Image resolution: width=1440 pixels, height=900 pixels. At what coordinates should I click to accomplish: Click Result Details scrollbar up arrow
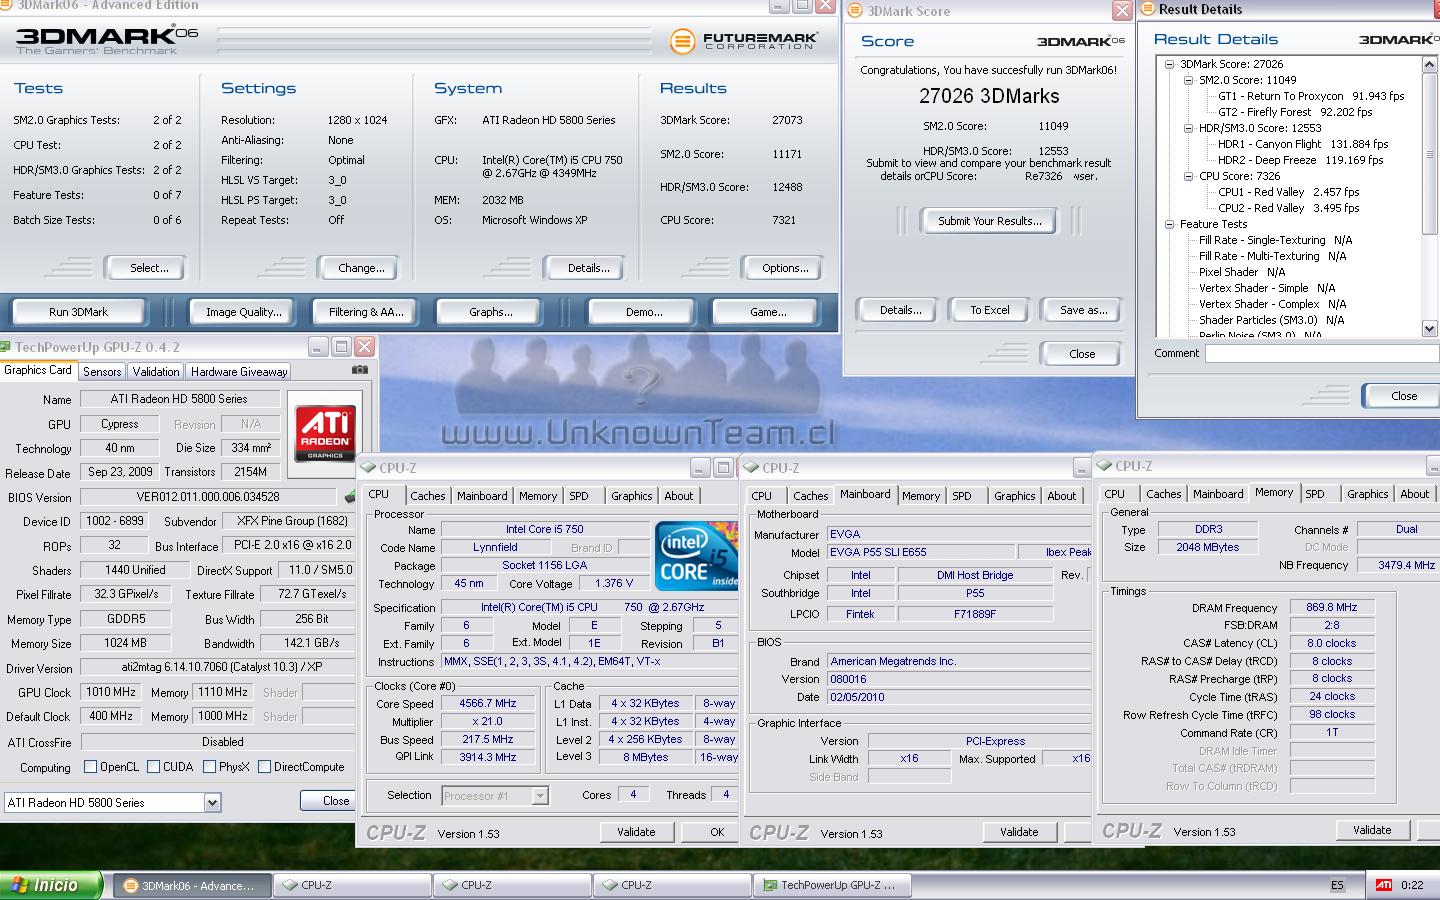[1429, 65]
